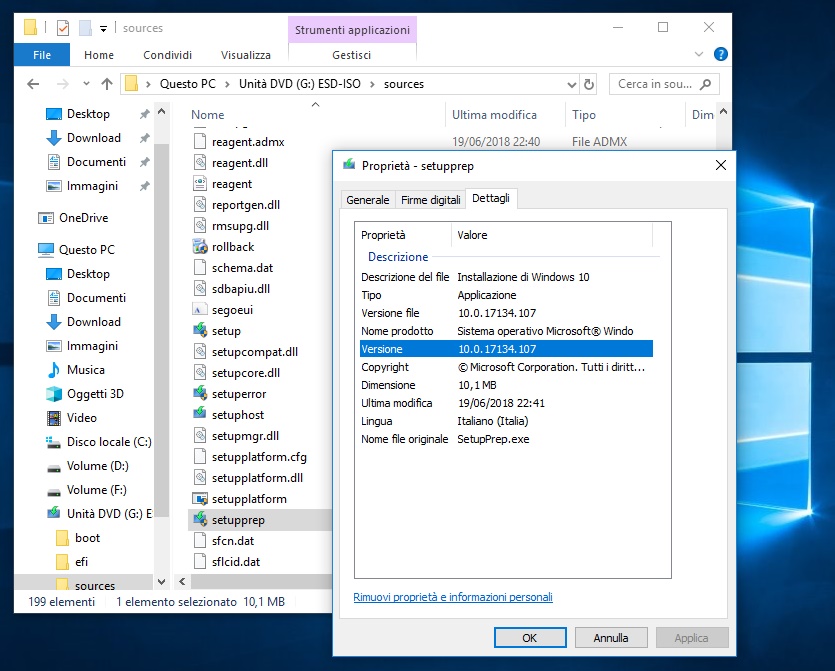This screenshot has height=671, width=835.
Task: Go back with the back arrow
Action: tap(33, 84)
